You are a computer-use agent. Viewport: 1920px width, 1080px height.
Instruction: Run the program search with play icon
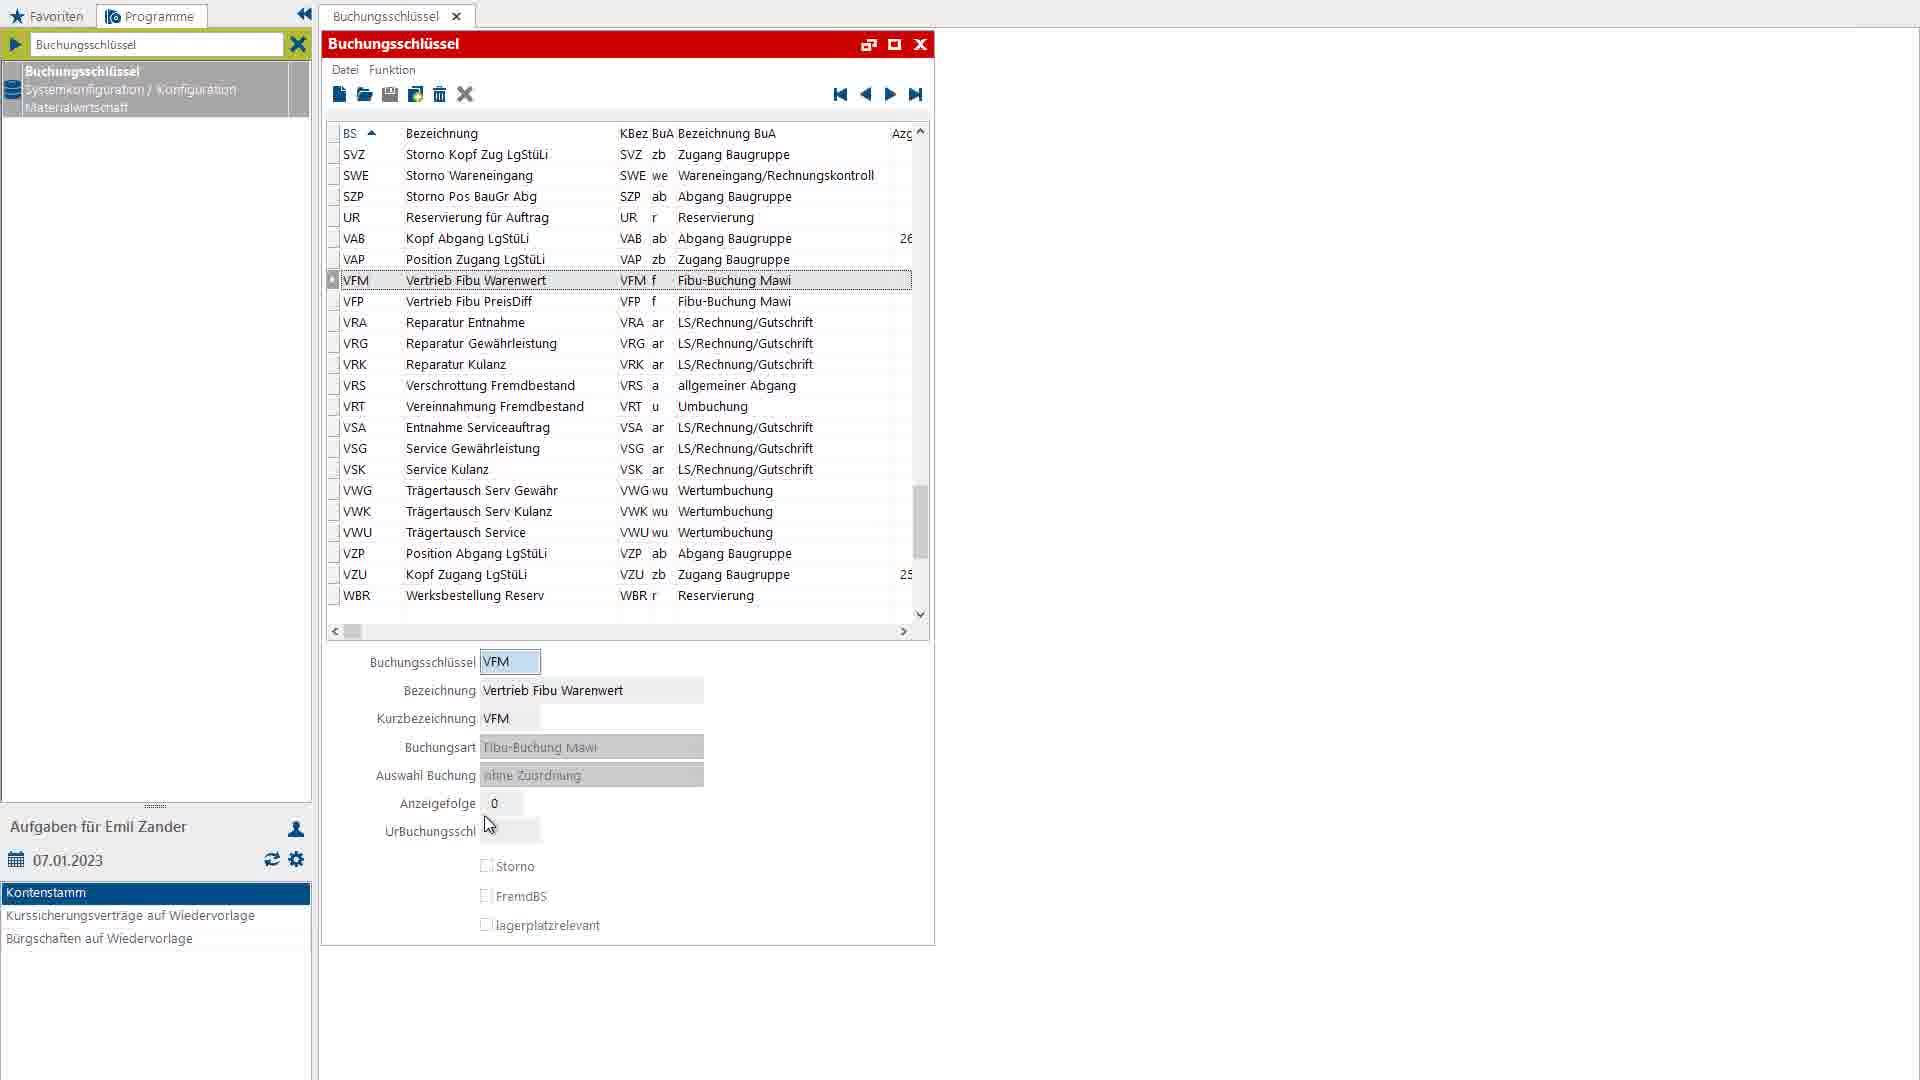pyautogui.click(x=15, y=44)
